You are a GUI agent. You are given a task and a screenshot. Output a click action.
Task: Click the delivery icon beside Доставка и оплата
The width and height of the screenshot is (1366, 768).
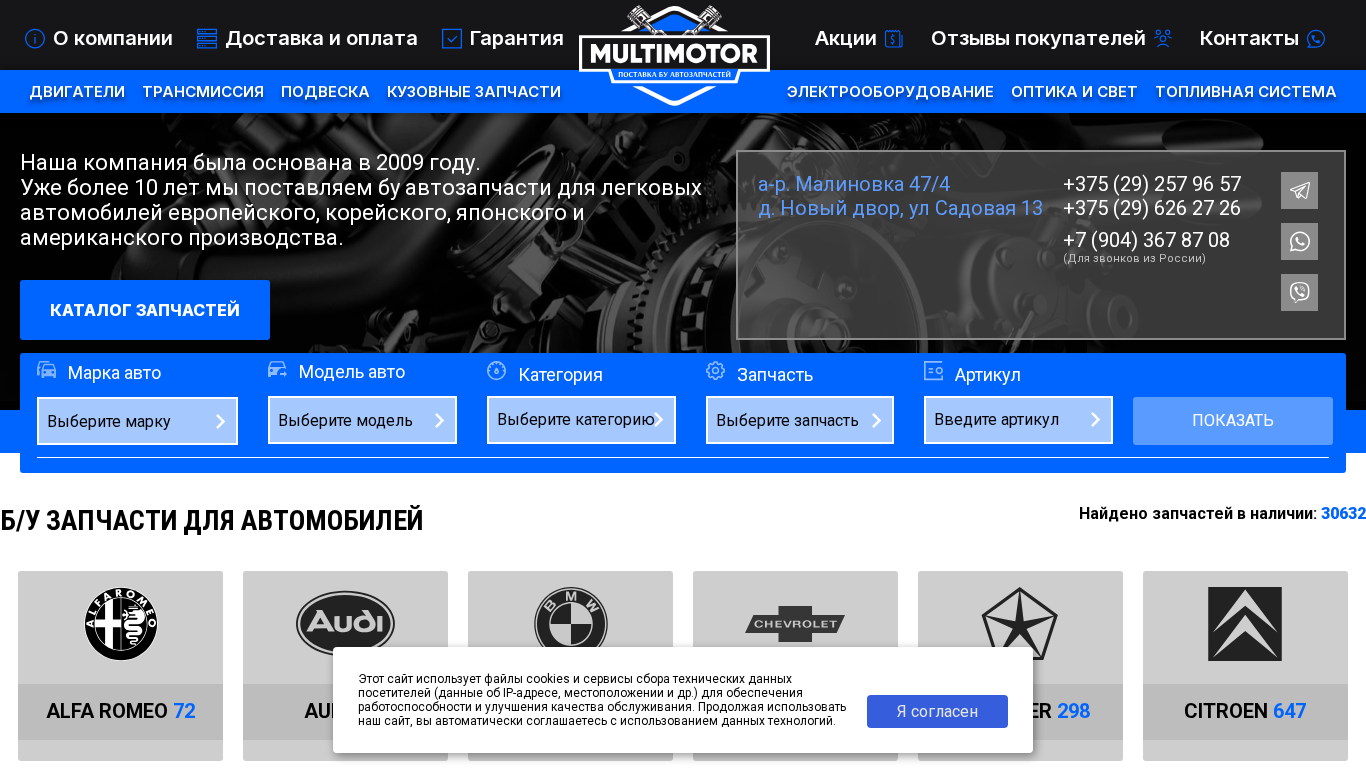point(207,39)
